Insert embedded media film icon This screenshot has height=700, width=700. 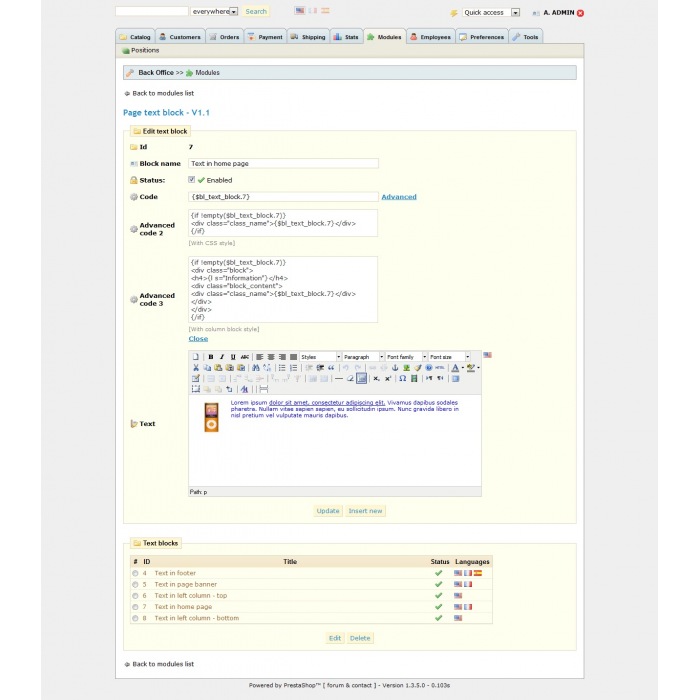tap(414, 379)
